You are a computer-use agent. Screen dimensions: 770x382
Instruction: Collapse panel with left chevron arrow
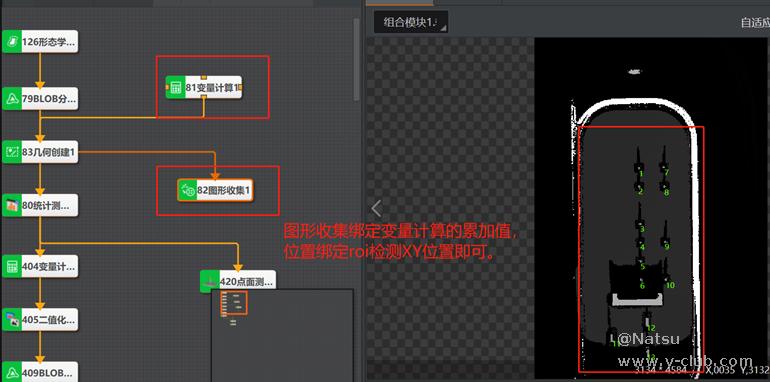(376, 209)
